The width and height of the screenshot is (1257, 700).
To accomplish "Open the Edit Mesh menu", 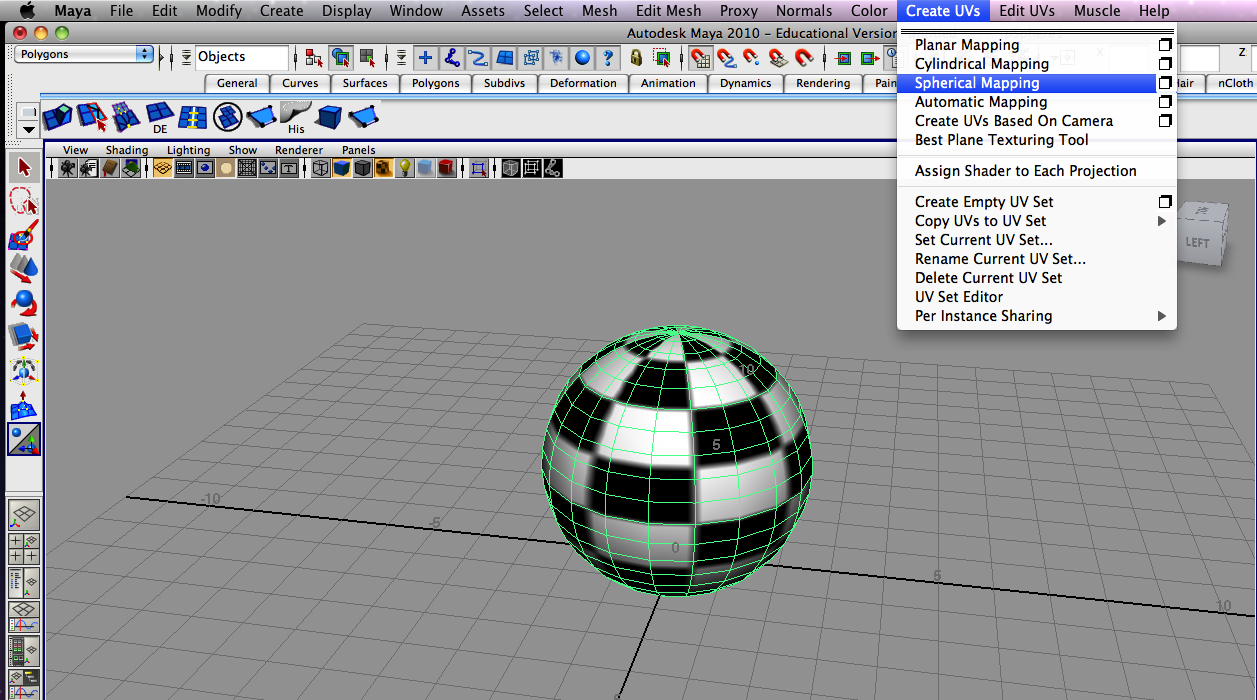I will (x=668, y=11).
